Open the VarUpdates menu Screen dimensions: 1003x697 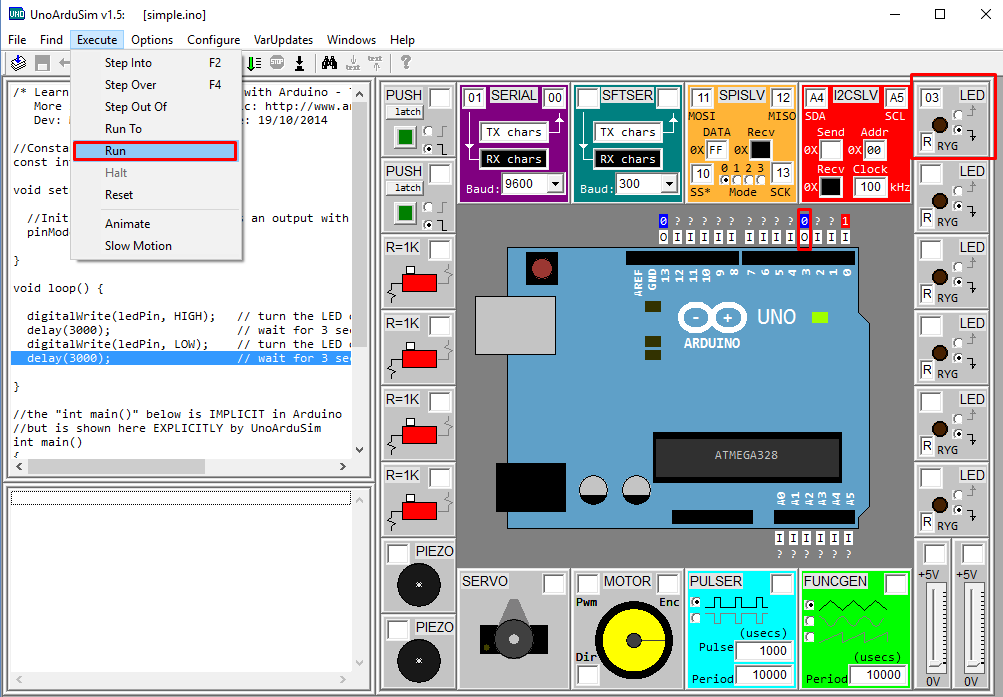click(x=283, y=40)
